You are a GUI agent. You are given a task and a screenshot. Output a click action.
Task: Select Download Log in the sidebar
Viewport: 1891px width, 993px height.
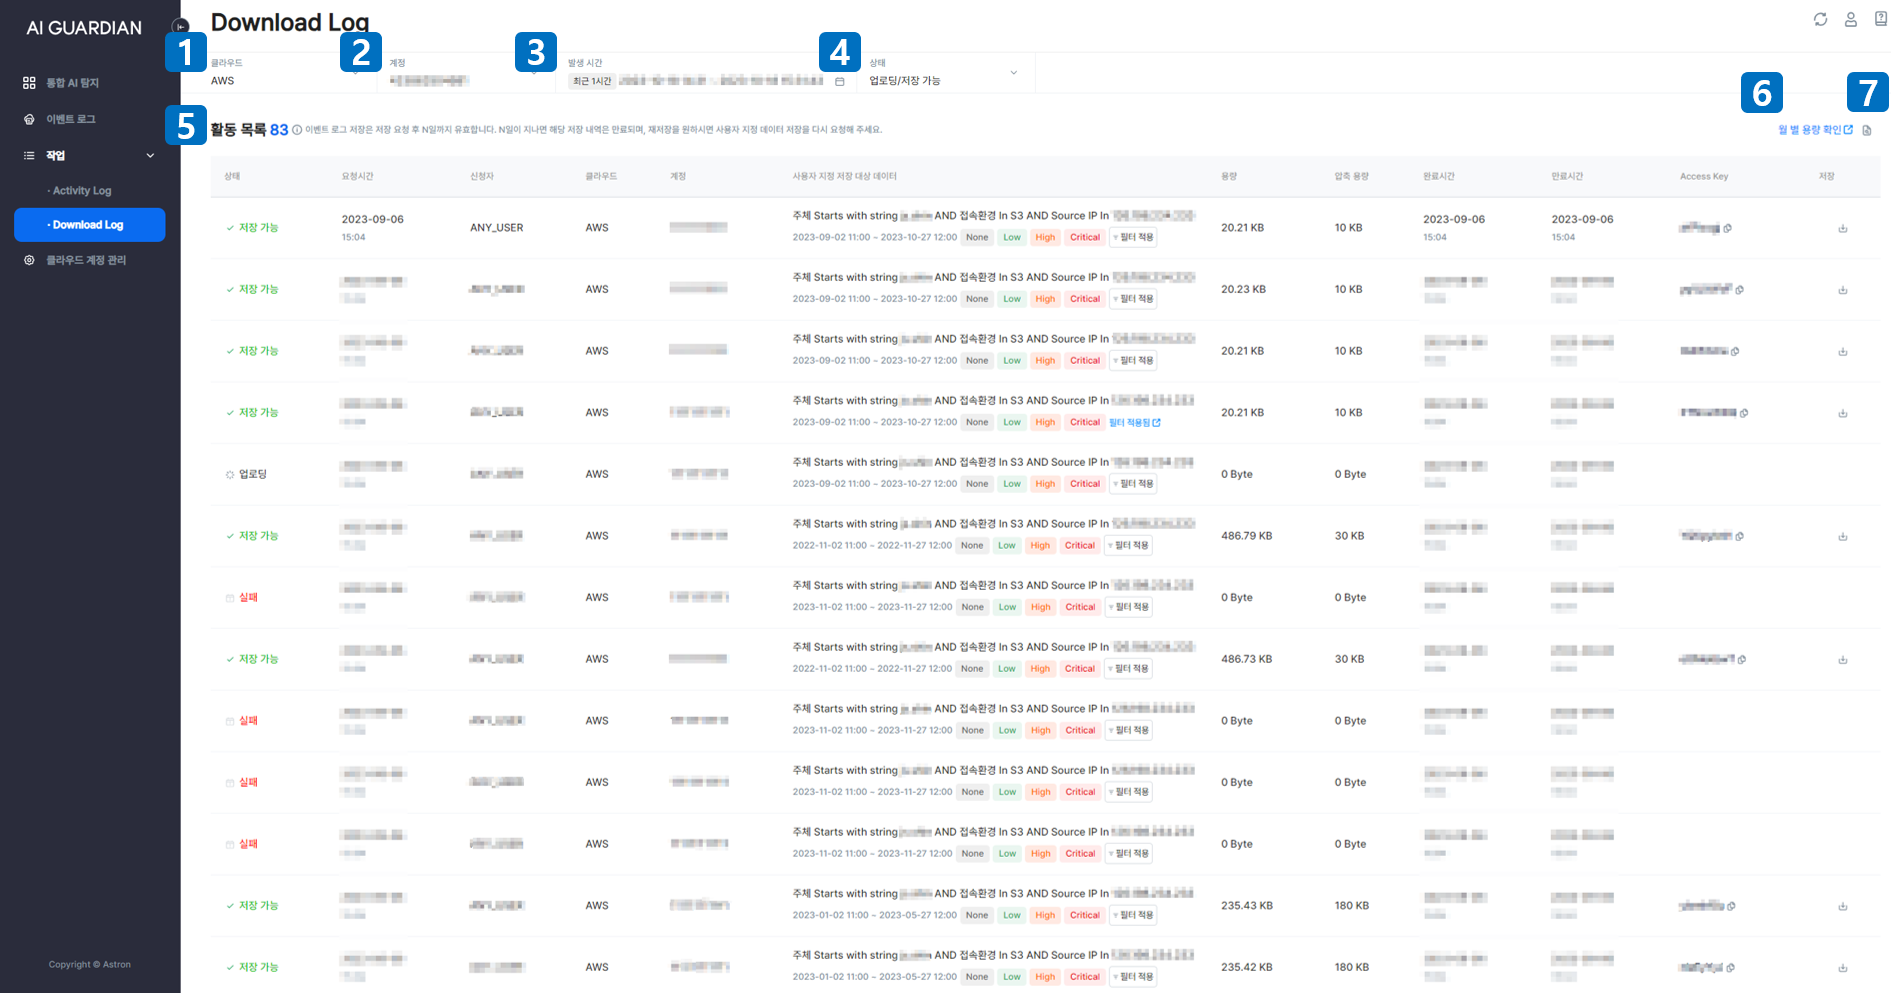(x=89, y=225)
